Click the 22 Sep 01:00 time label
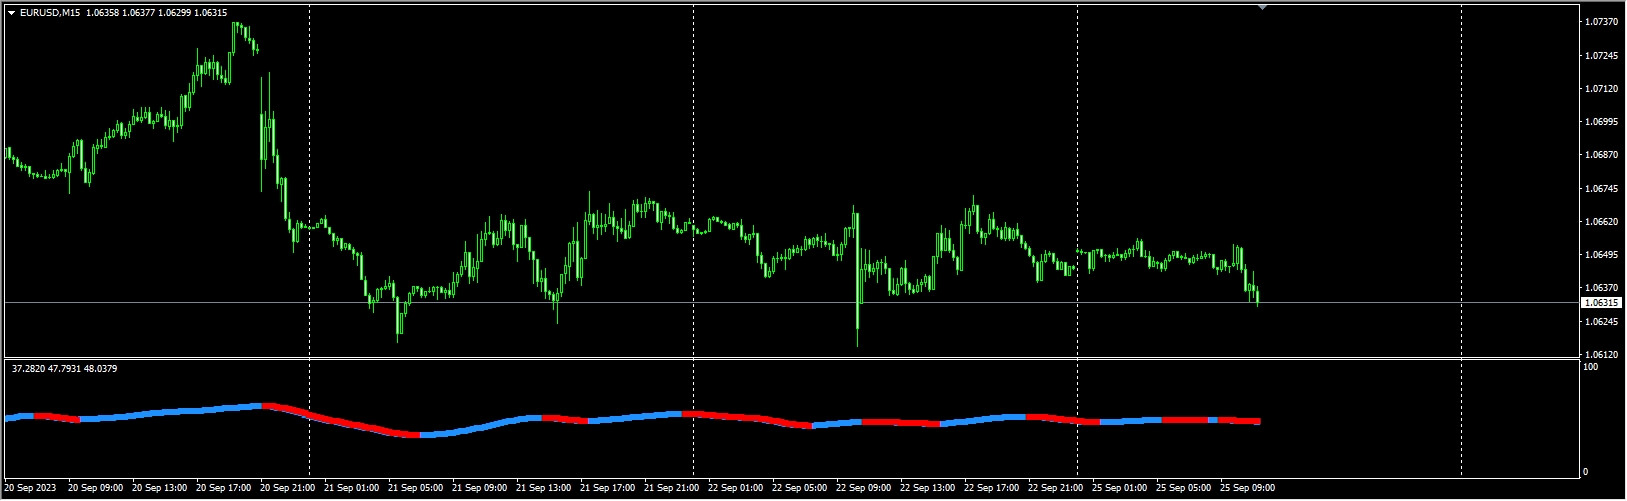This screenshot has width=1627, height=501. point(736,488)
